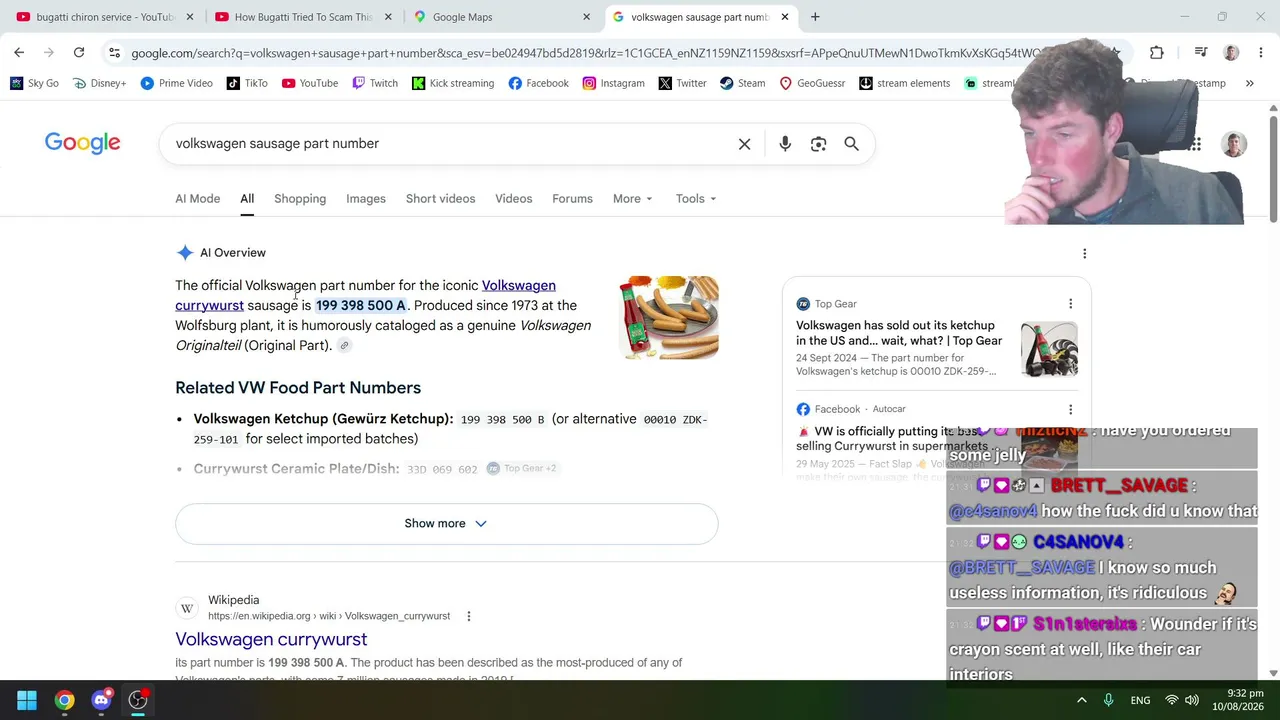The image size is (1280, 720).
Task: Clear the search query with the X
Action: tap(744, 144)
